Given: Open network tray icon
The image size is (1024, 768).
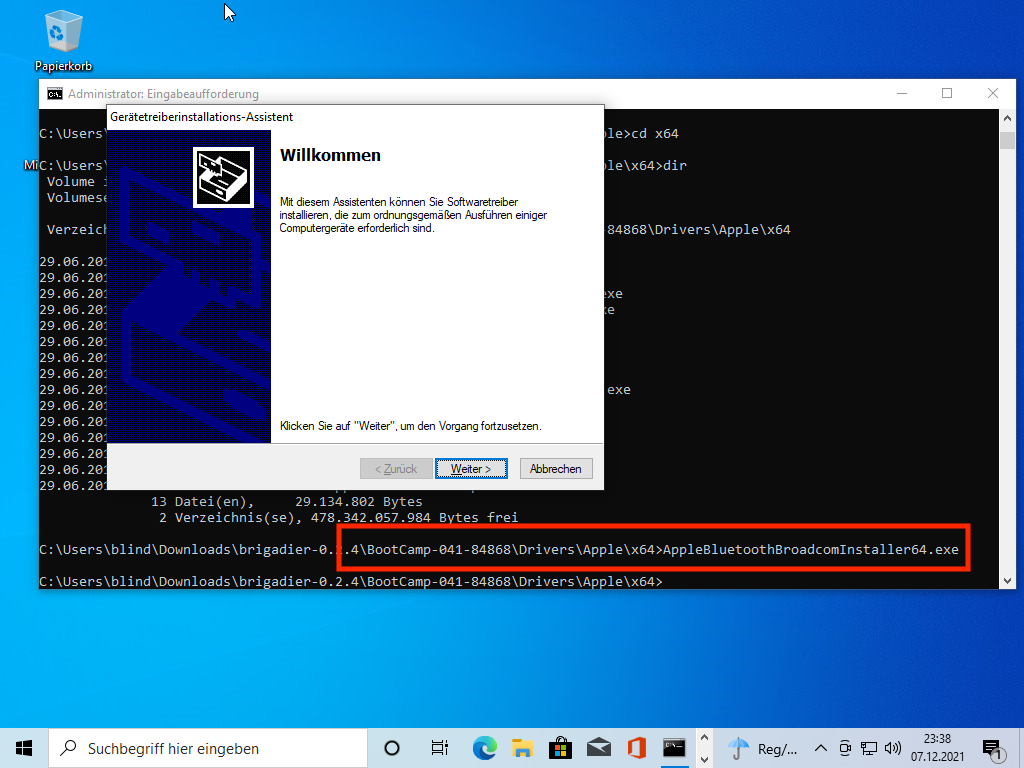Looking at the screenshot, I should click(x=869, y=748).
